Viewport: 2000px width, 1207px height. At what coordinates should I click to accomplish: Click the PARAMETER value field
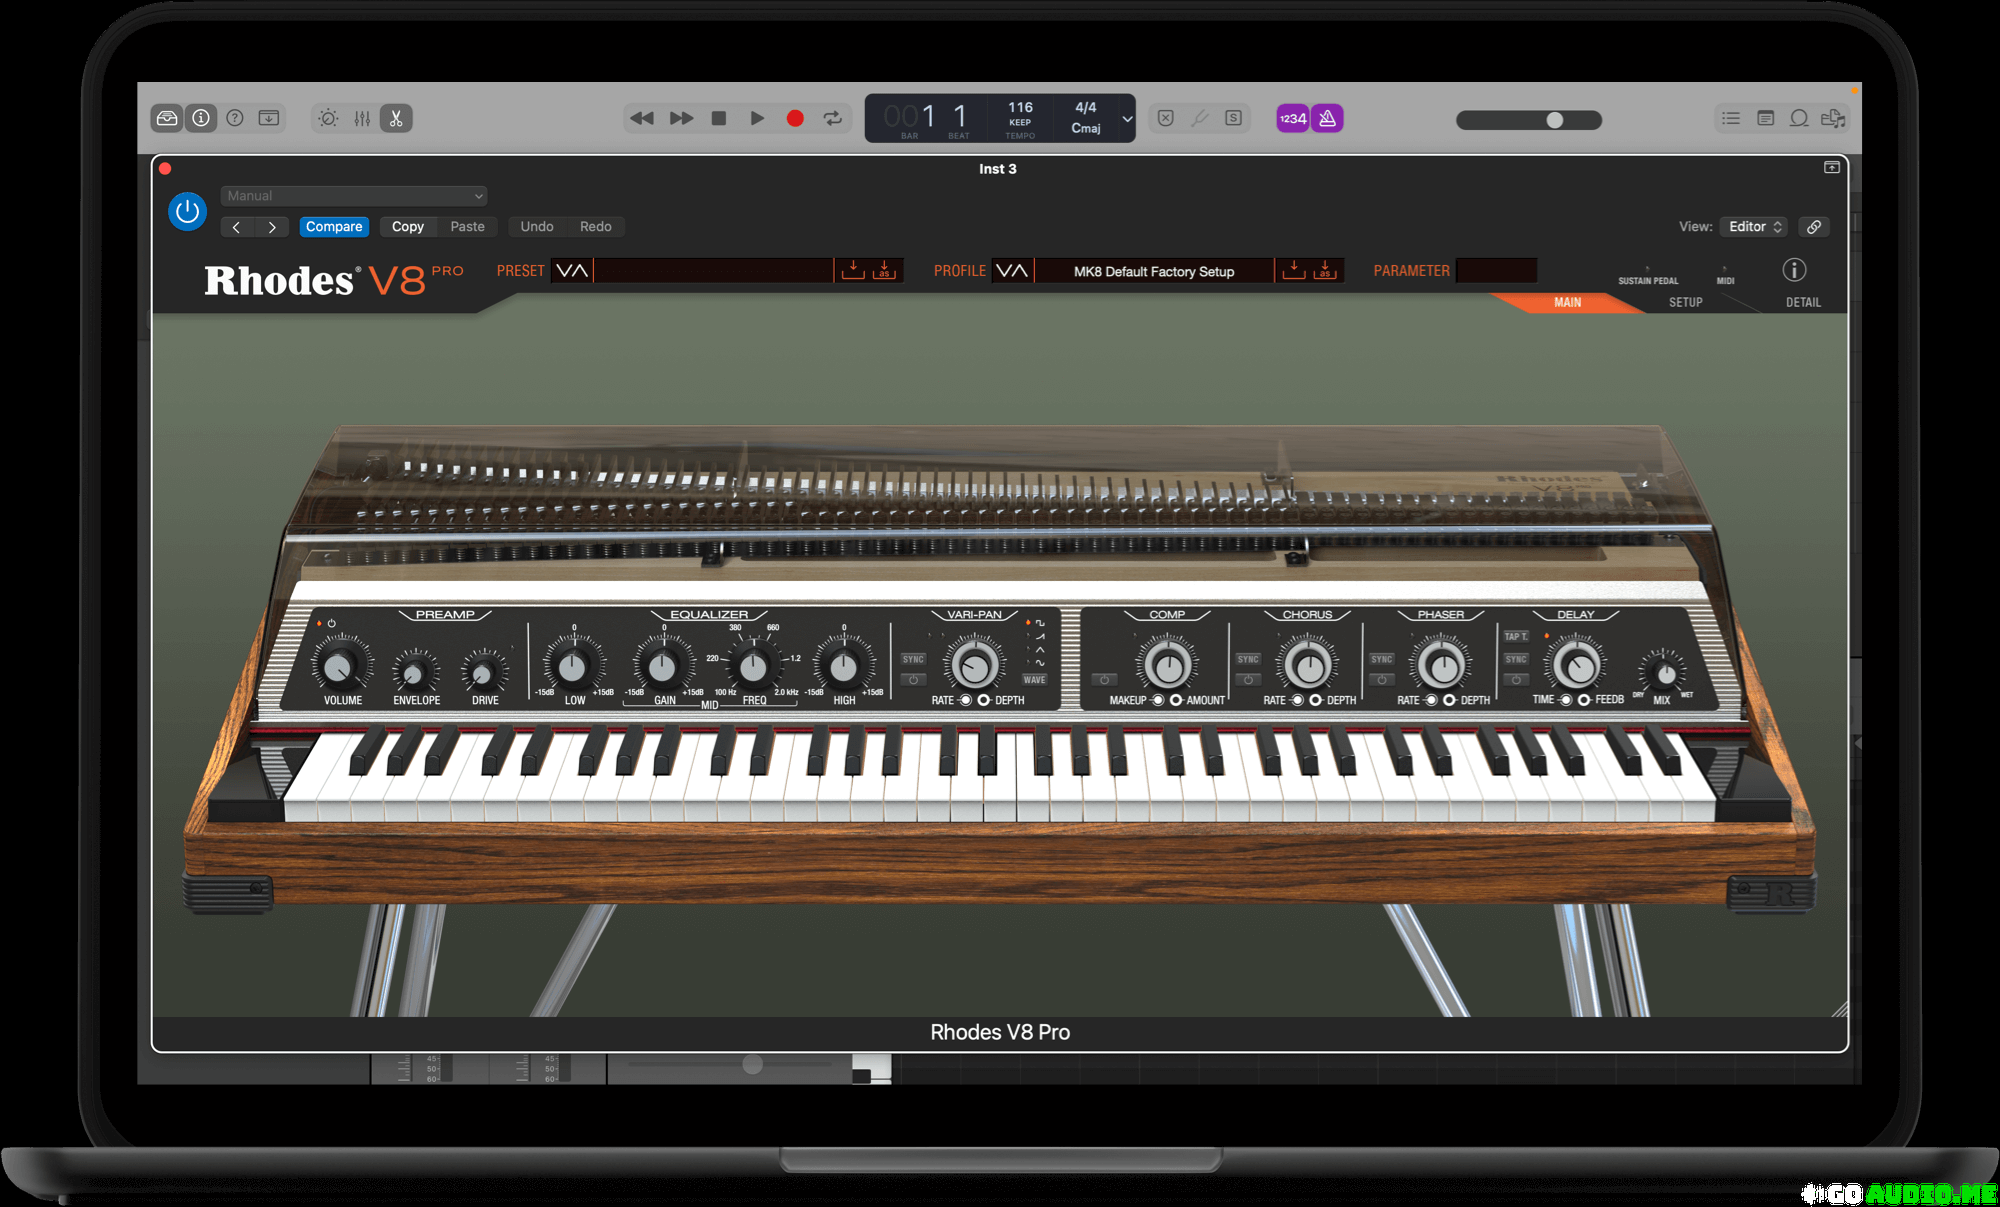pos(1496,271)
